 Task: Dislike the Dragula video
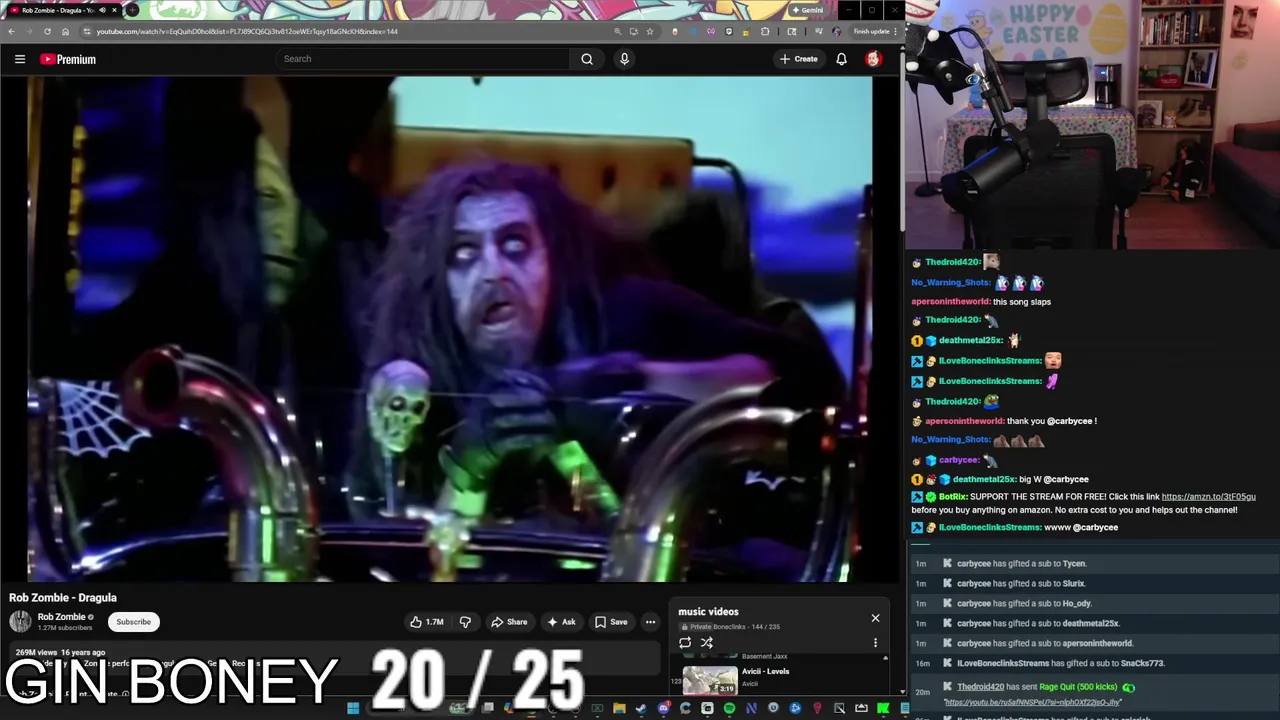coord(465,622)
